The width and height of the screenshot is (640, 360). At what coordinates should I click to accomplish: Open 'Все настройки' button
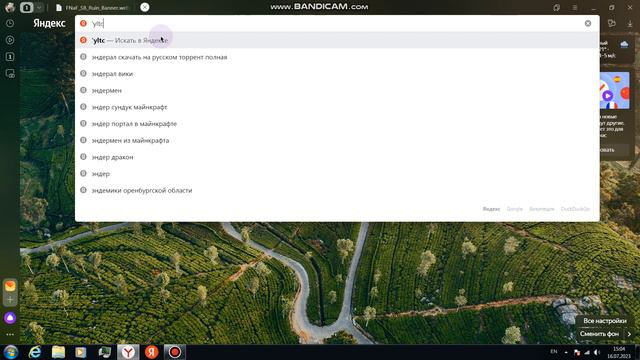(x=604, y=321)
